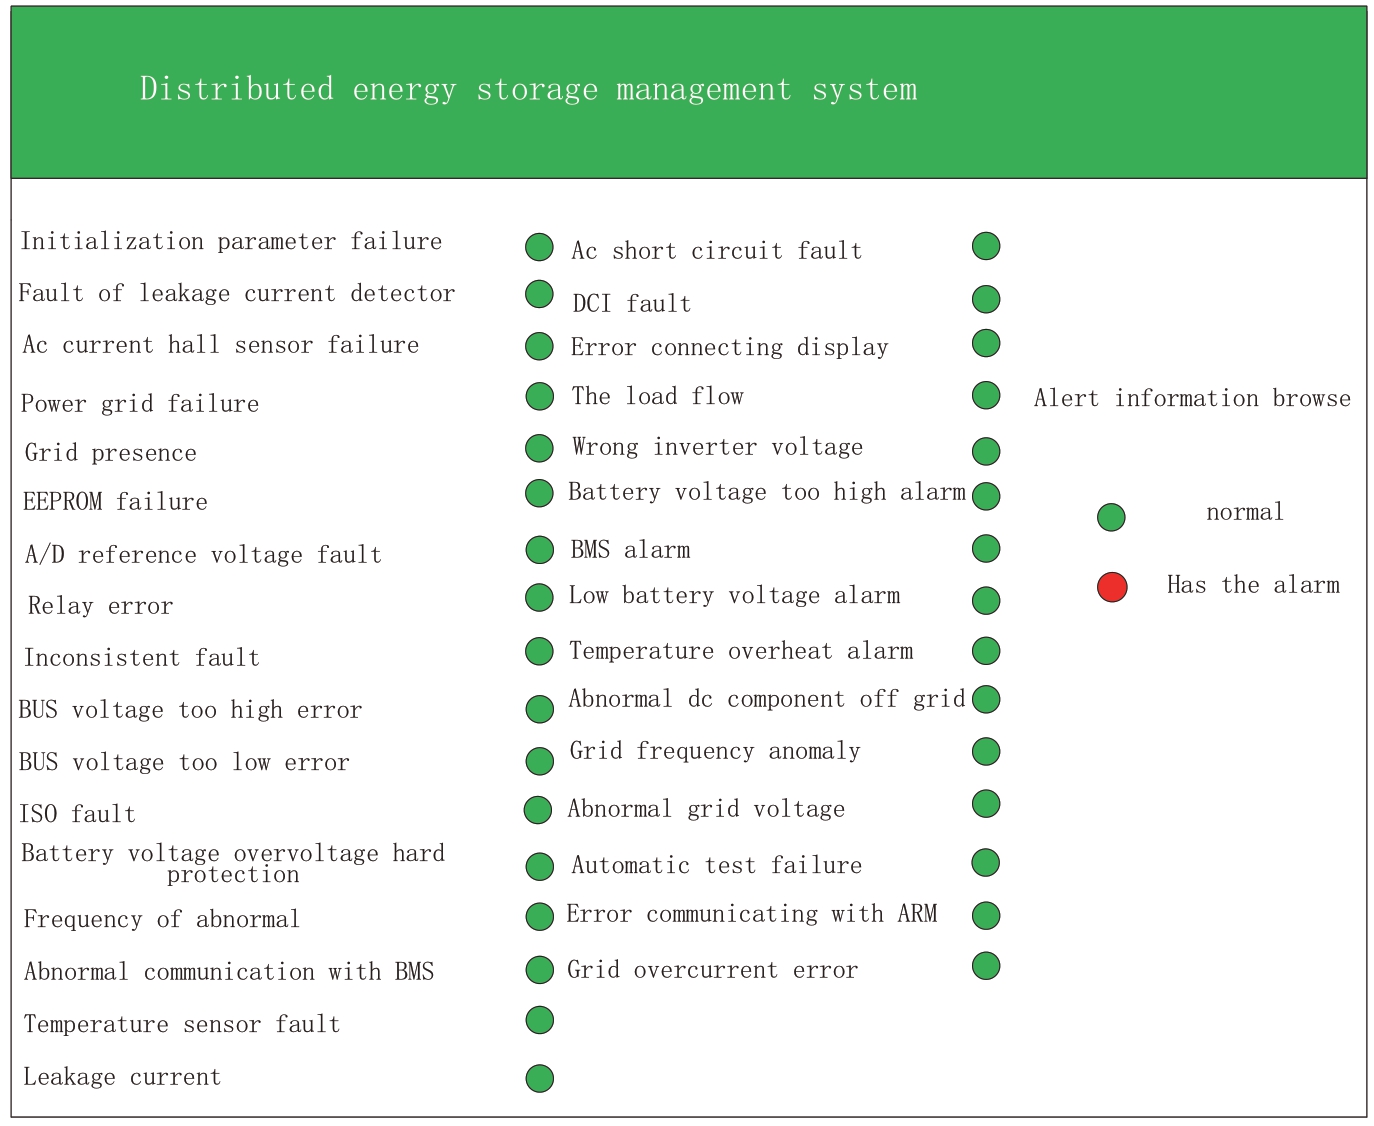The image size is (1374, 1126).
Task: Click the Initialization parameter failure status indicator
Action: pos(539,247)
